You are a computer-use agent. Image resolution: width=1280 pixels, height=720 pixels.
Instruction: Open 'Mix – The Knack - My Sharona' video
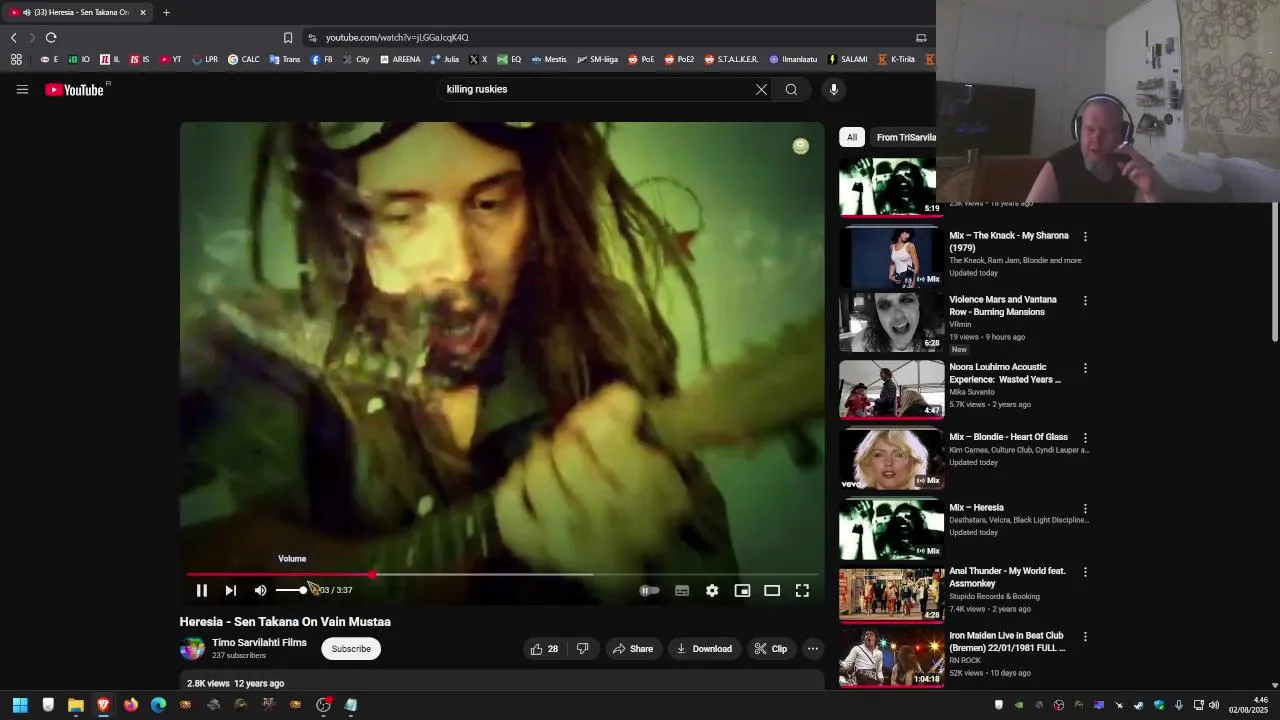click(1009, 241)
